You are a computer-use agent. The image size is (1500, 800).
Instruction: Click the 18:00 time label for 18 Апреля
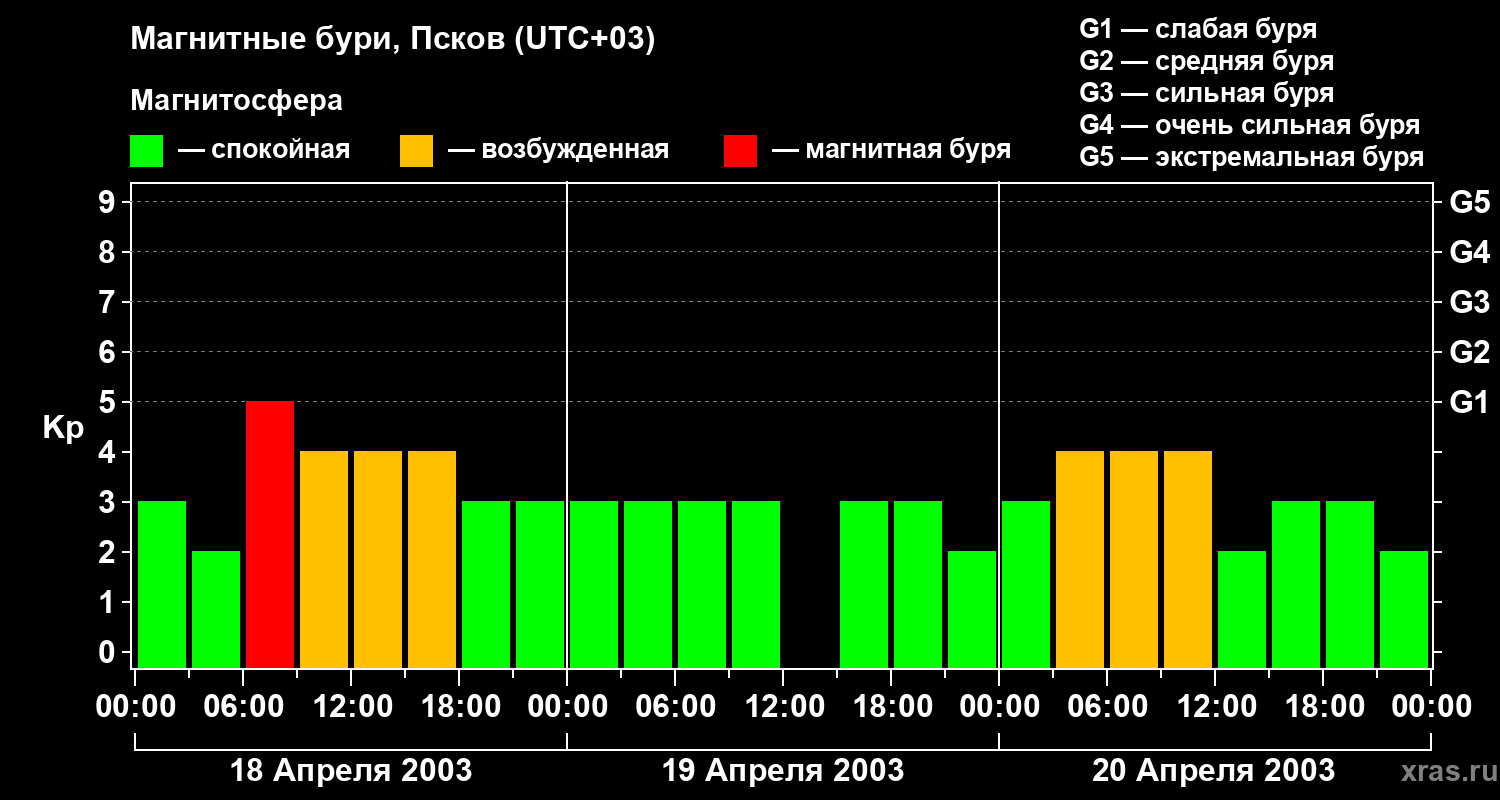459,707
